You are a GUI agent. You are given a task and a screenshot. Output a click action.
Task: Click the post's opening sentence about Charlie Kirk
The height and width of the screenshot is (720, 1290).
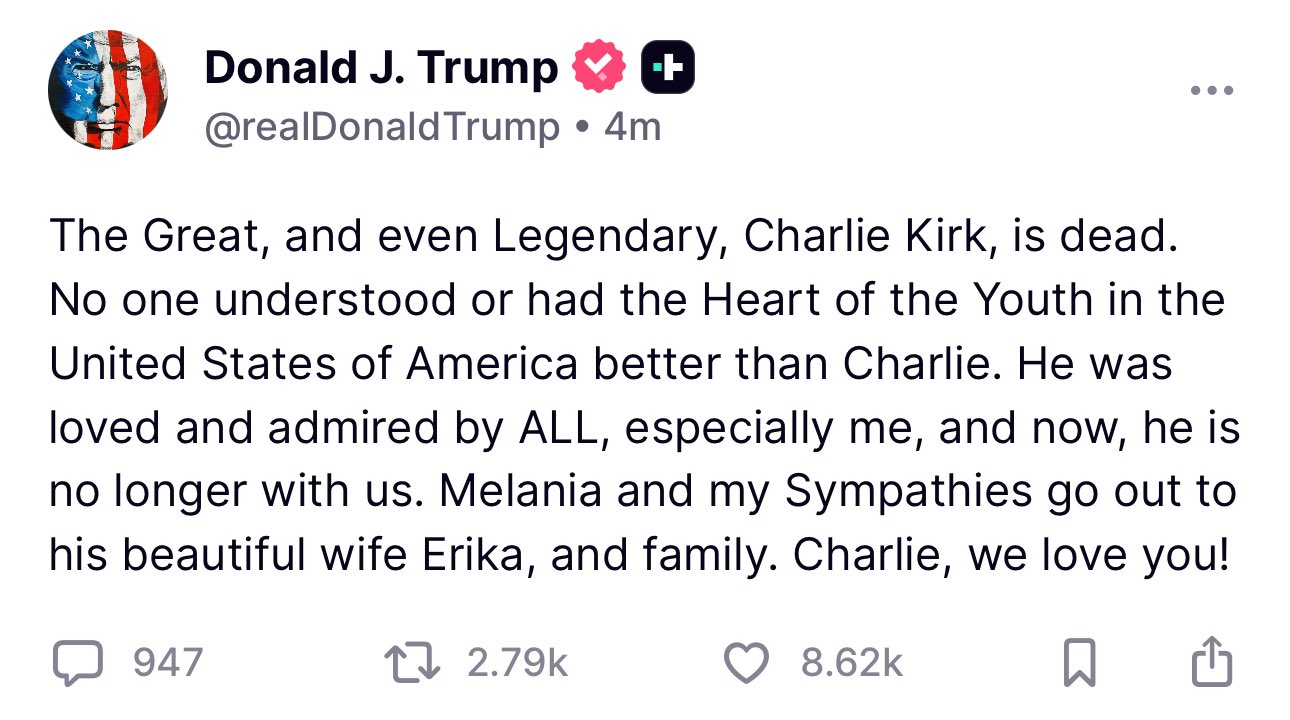pos(608,236)
